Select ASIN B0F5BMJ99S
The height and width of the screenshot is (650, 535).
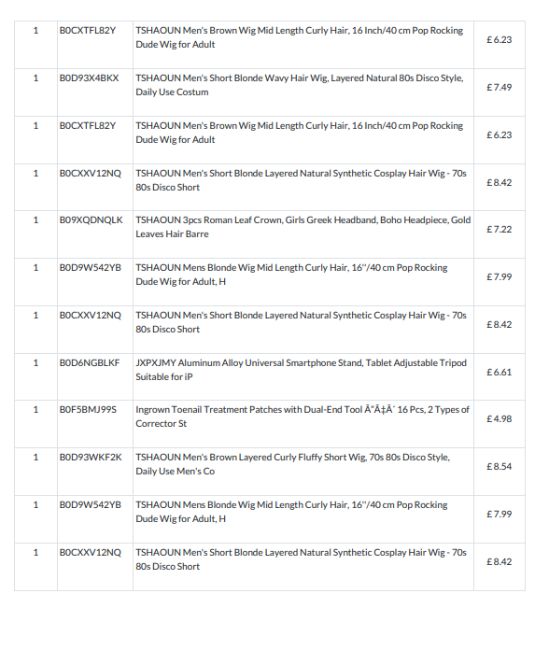[88, 410]
